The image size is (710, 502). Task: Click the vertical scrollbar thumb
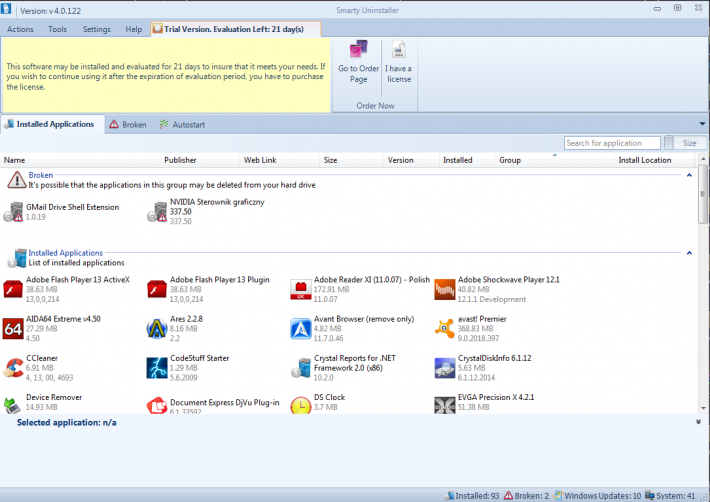pyautogui.click(x=703, y=194)
